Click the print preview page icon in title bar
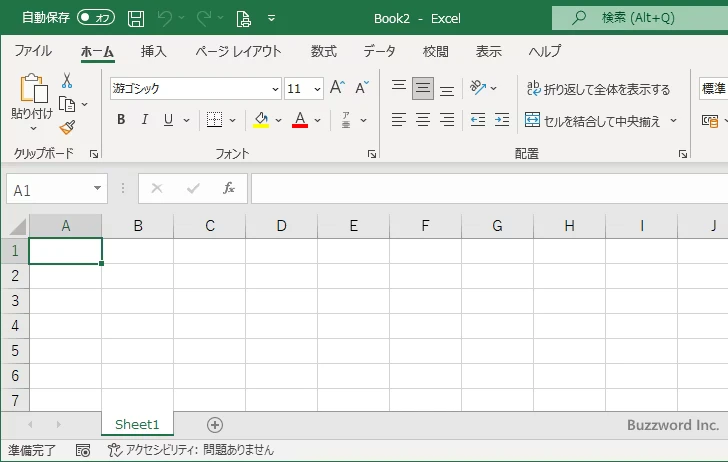The height and width of the screenshot is (462, 728). 243,19
